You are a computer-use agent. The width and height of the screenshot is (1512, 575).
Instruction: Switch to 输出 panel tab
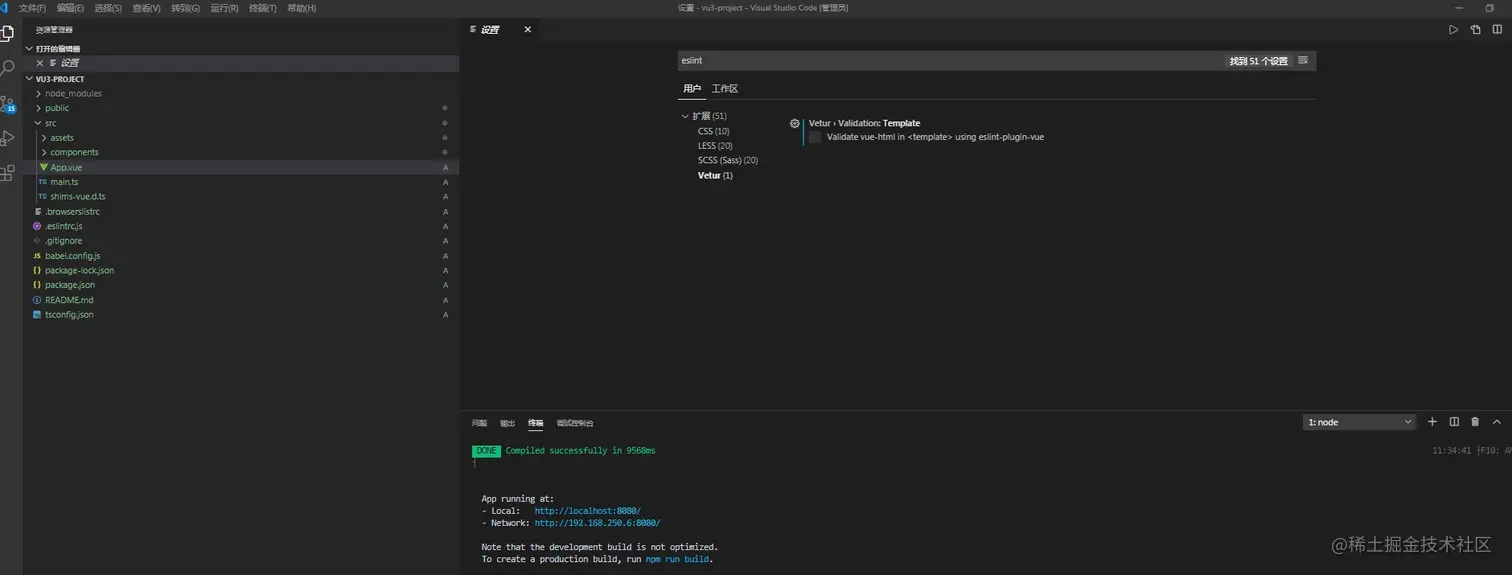pos(507,423)
